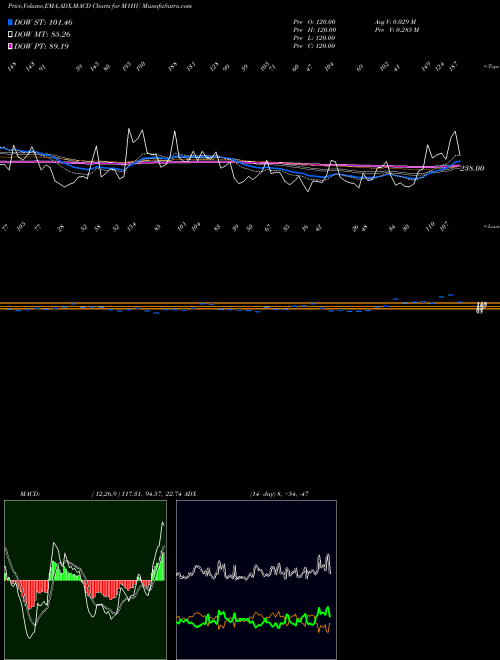Click the 'Pre V: 0.285 M' volume text
This screenshot has height=660, width=500.
(x=396, y=30)
